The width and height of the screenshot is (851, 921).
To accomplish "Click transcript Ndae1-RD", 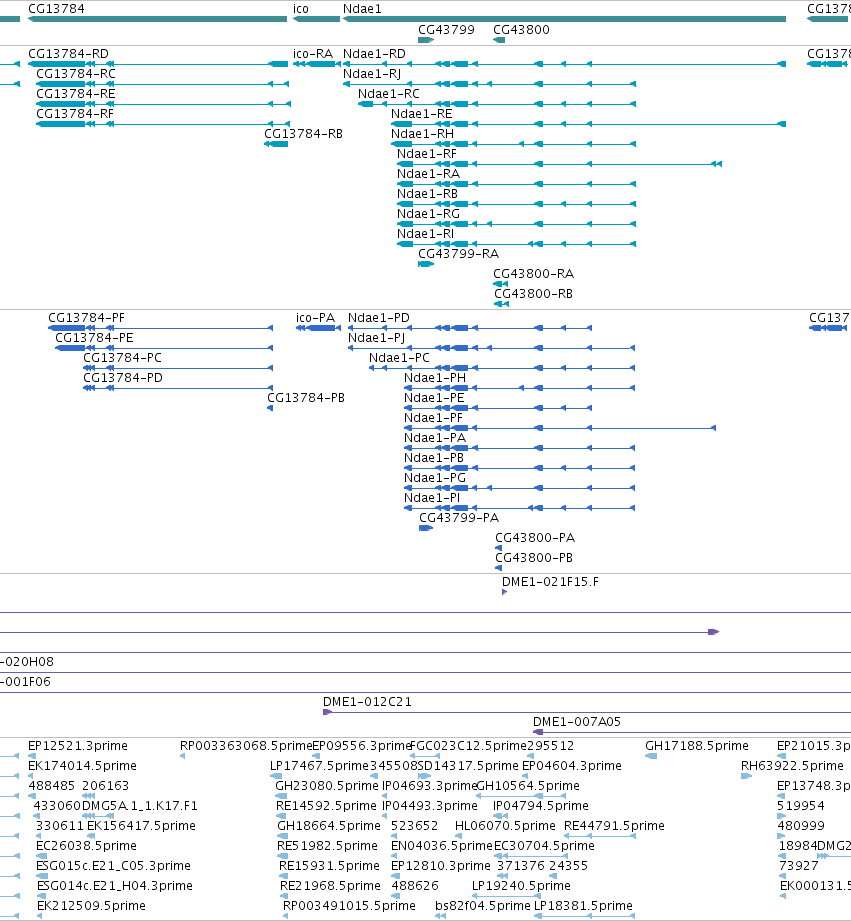I will point(374,54).
